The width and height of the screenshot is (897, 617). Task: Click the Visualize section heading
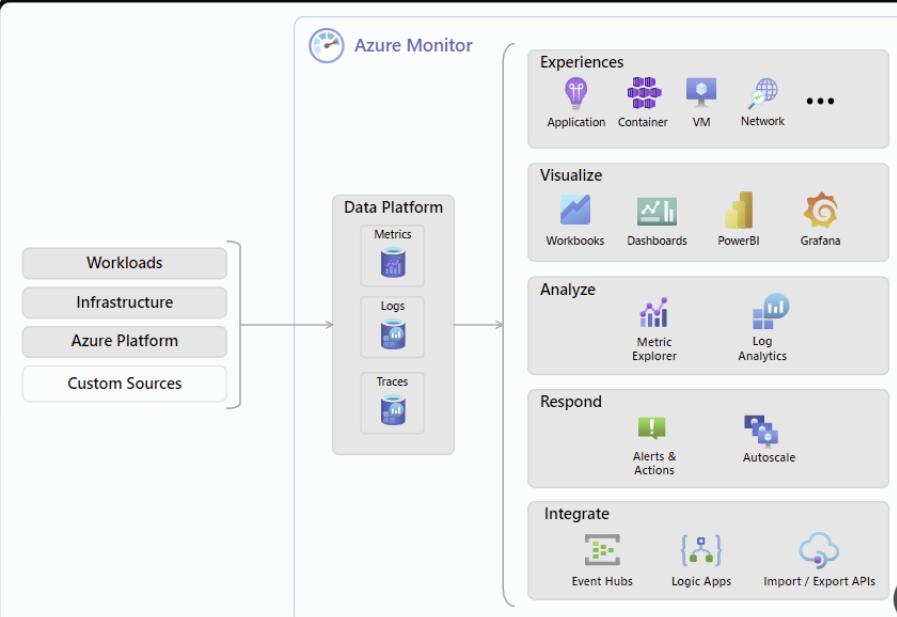[x=571, y=175]
